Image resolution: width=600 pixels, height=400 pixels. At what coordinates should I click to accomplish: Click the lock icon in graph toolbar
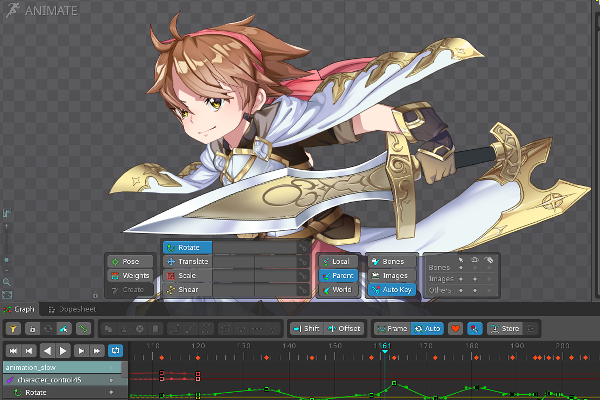click(33, 329)
